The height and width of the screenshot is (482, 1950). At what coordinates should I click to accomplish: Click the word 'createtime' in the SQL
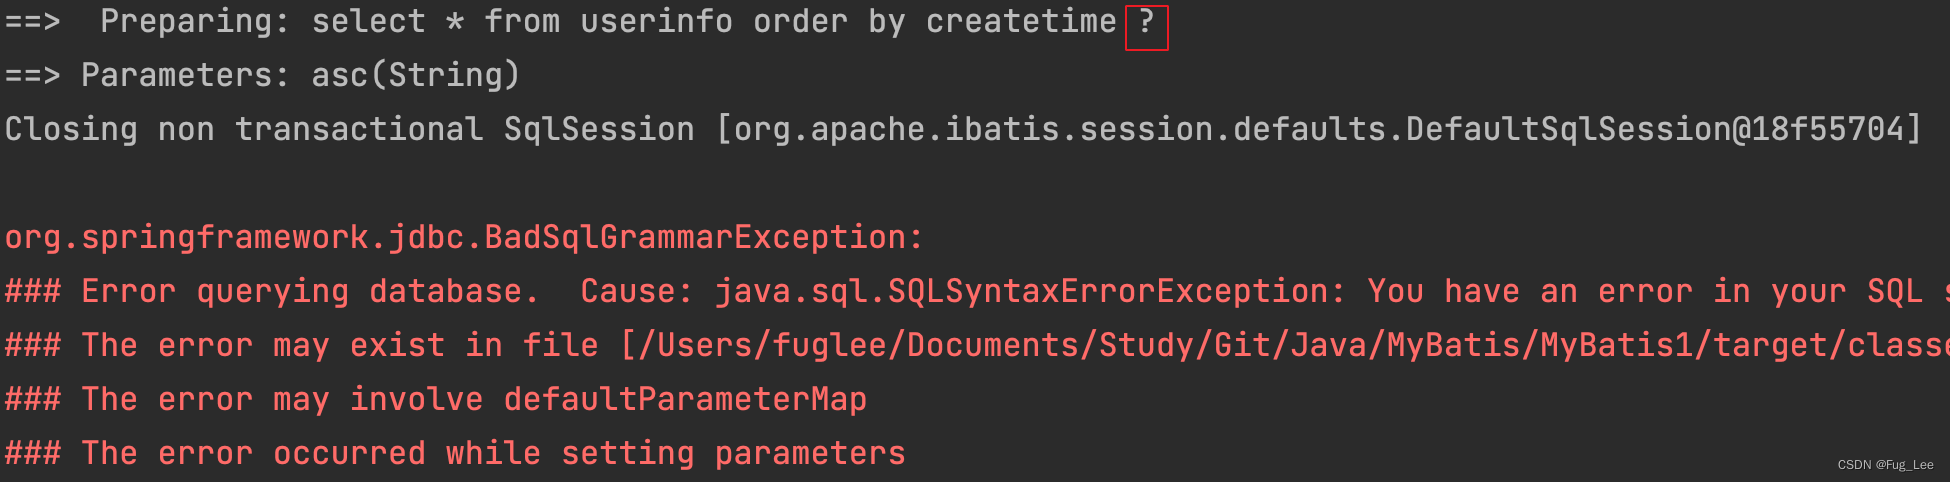coord(1020,21)
